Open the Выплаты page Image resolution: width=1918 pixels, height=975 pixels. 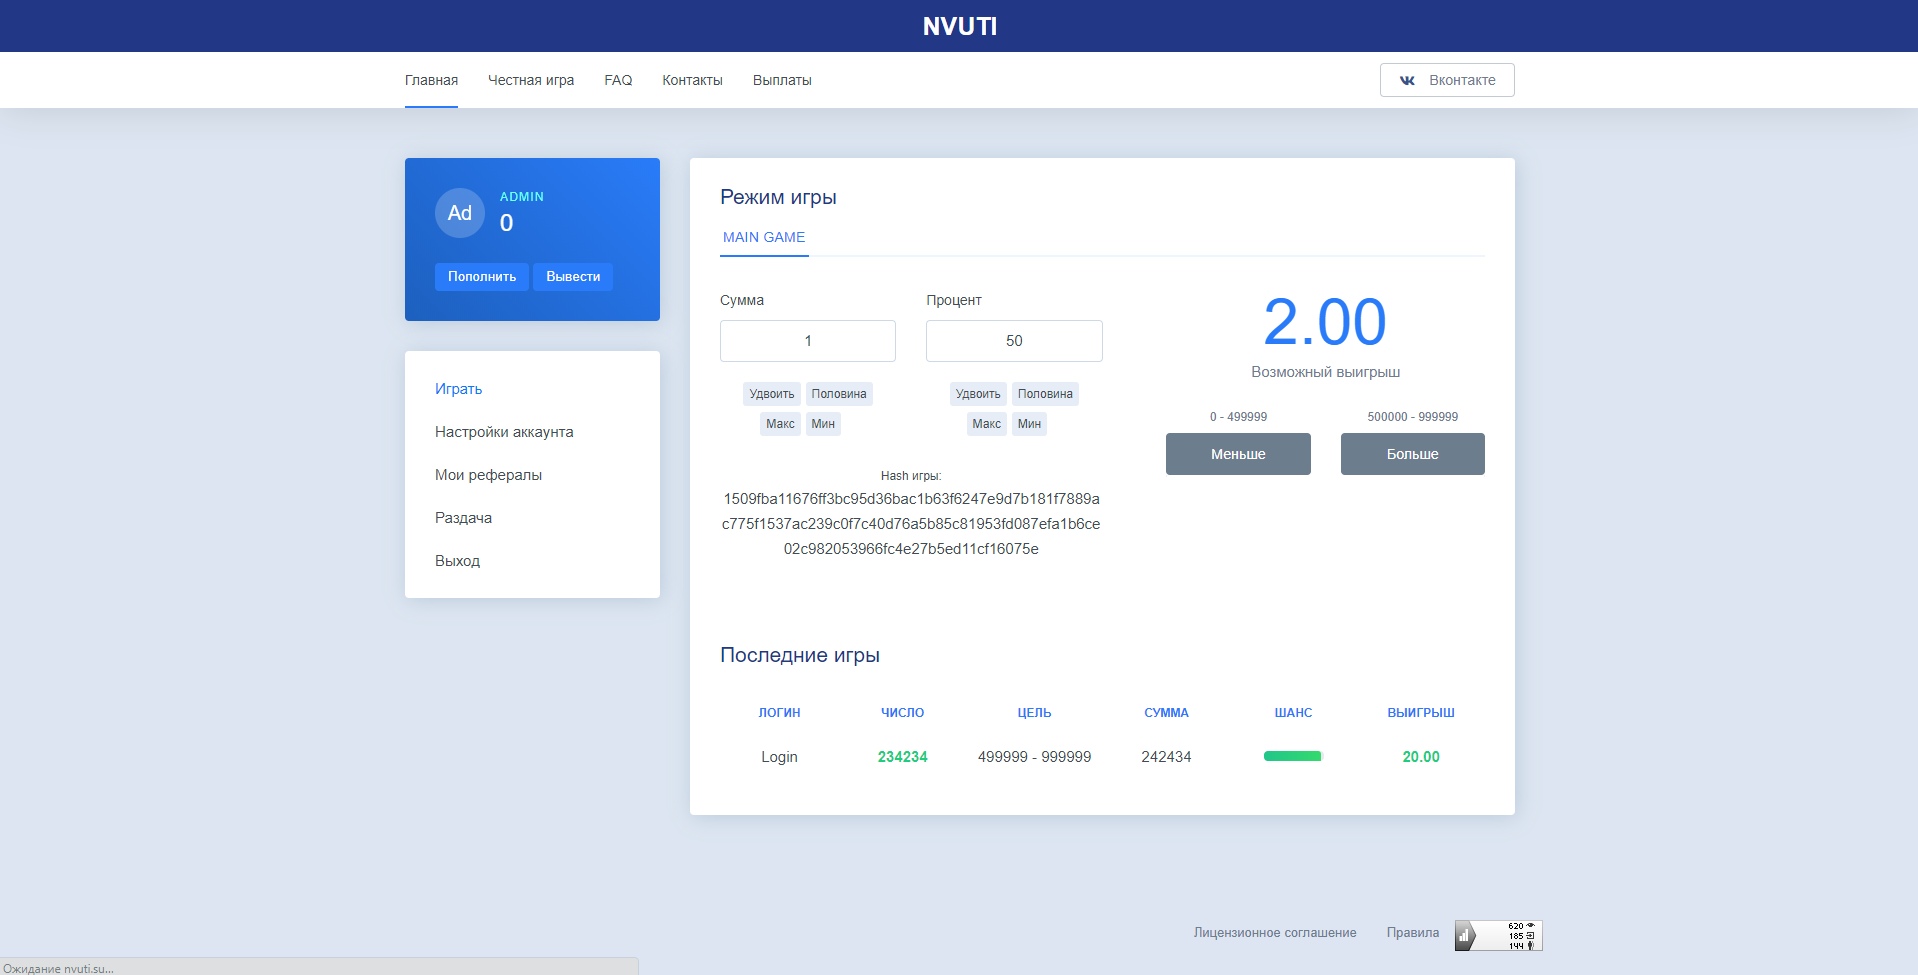click(x=782, y=80)
